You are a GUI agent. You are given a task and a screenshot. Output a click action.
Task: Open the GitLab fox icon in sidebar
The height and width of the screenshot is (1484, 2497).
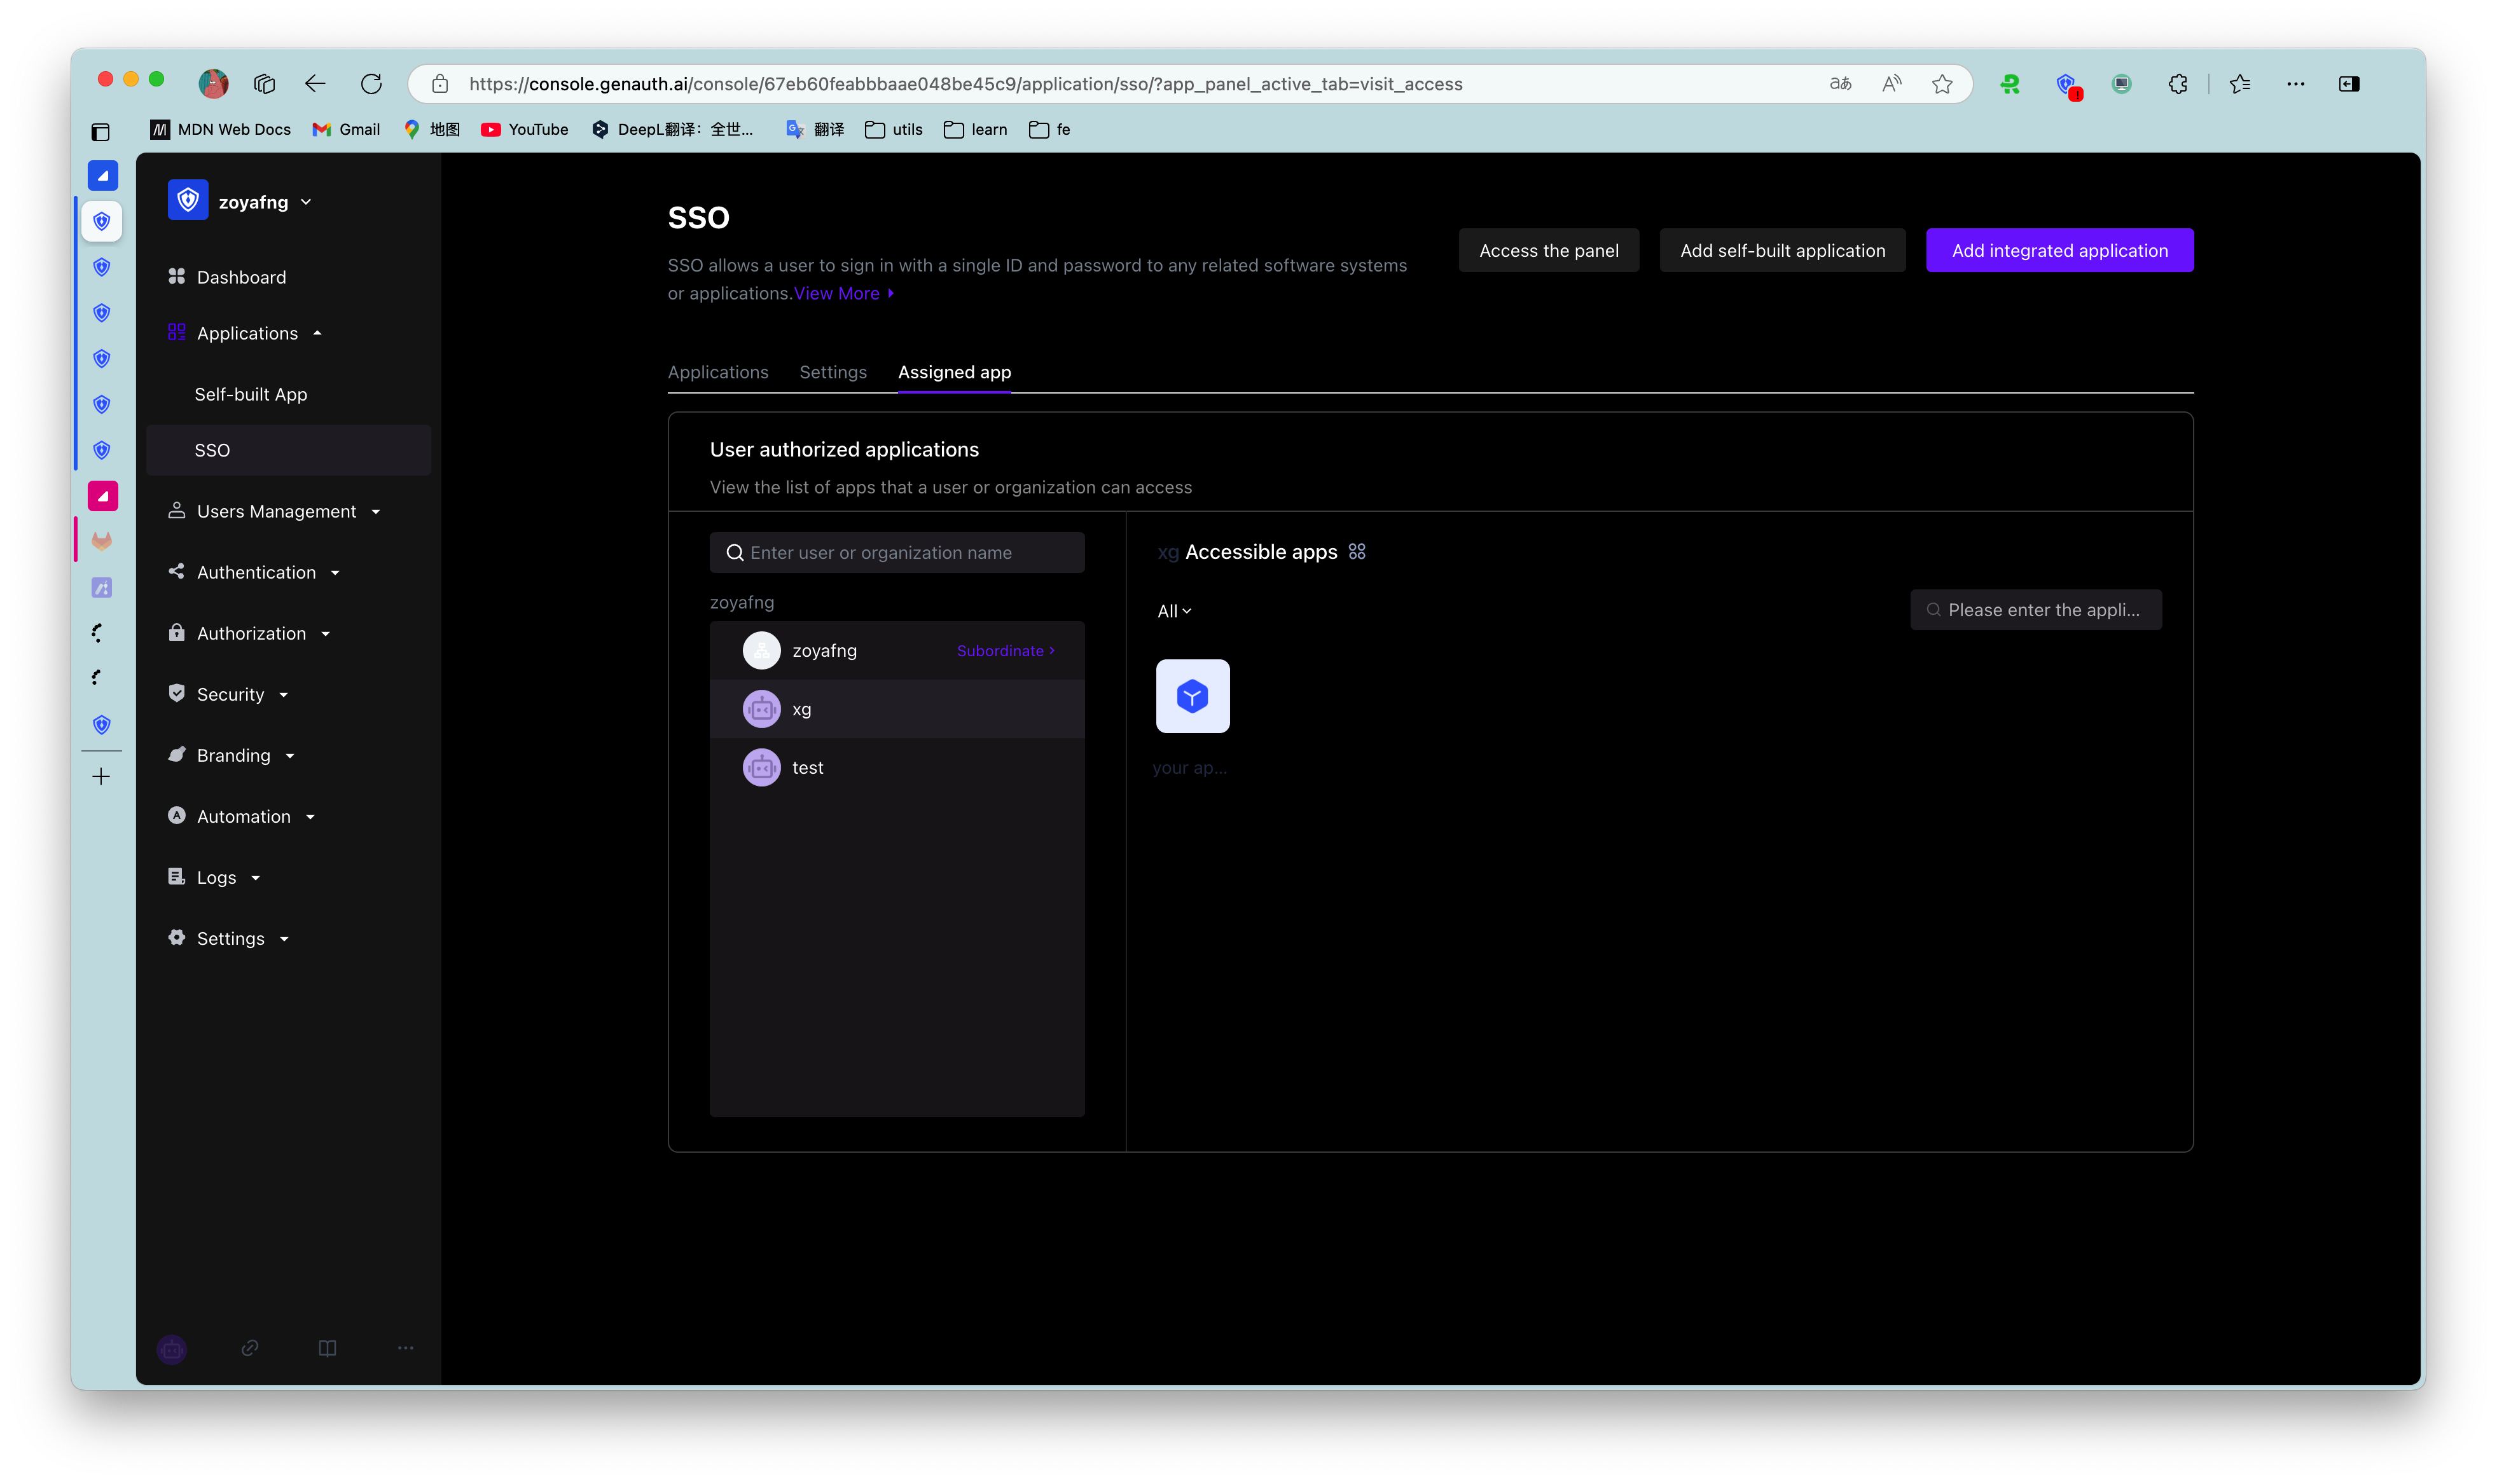pos(101,541)
